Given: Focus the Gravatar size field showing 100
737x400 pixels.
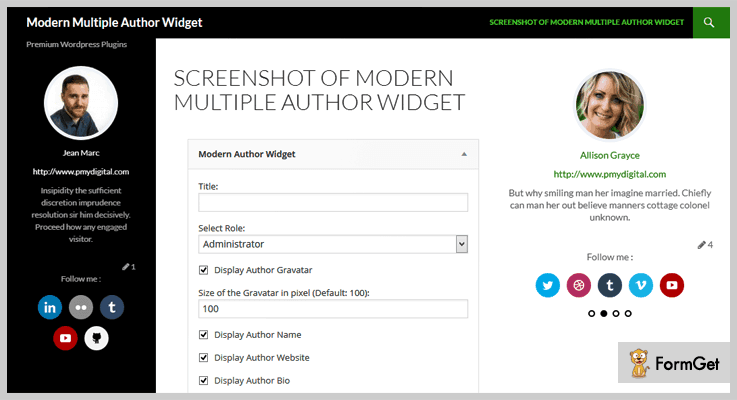Looking at the screenshot, I should pyautogui.click(x=333, y=309).
